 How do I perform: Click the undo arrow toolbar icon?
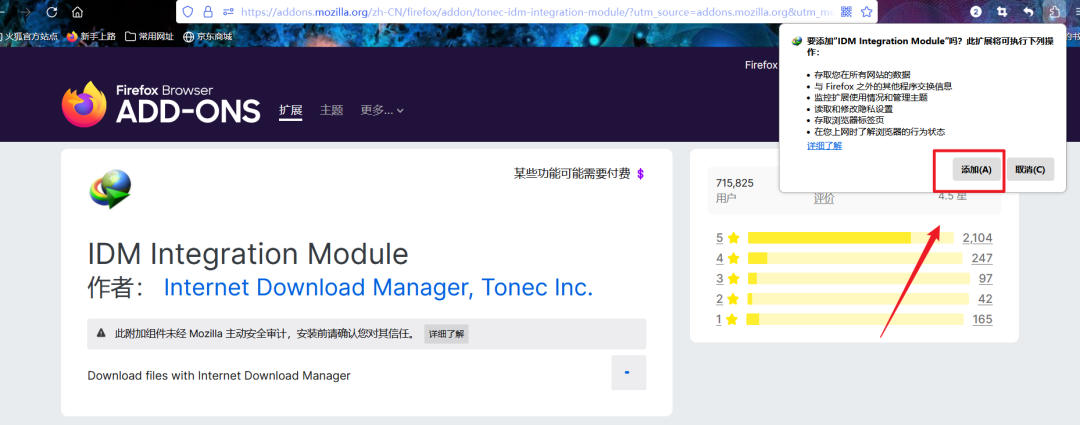point(1028,12)
